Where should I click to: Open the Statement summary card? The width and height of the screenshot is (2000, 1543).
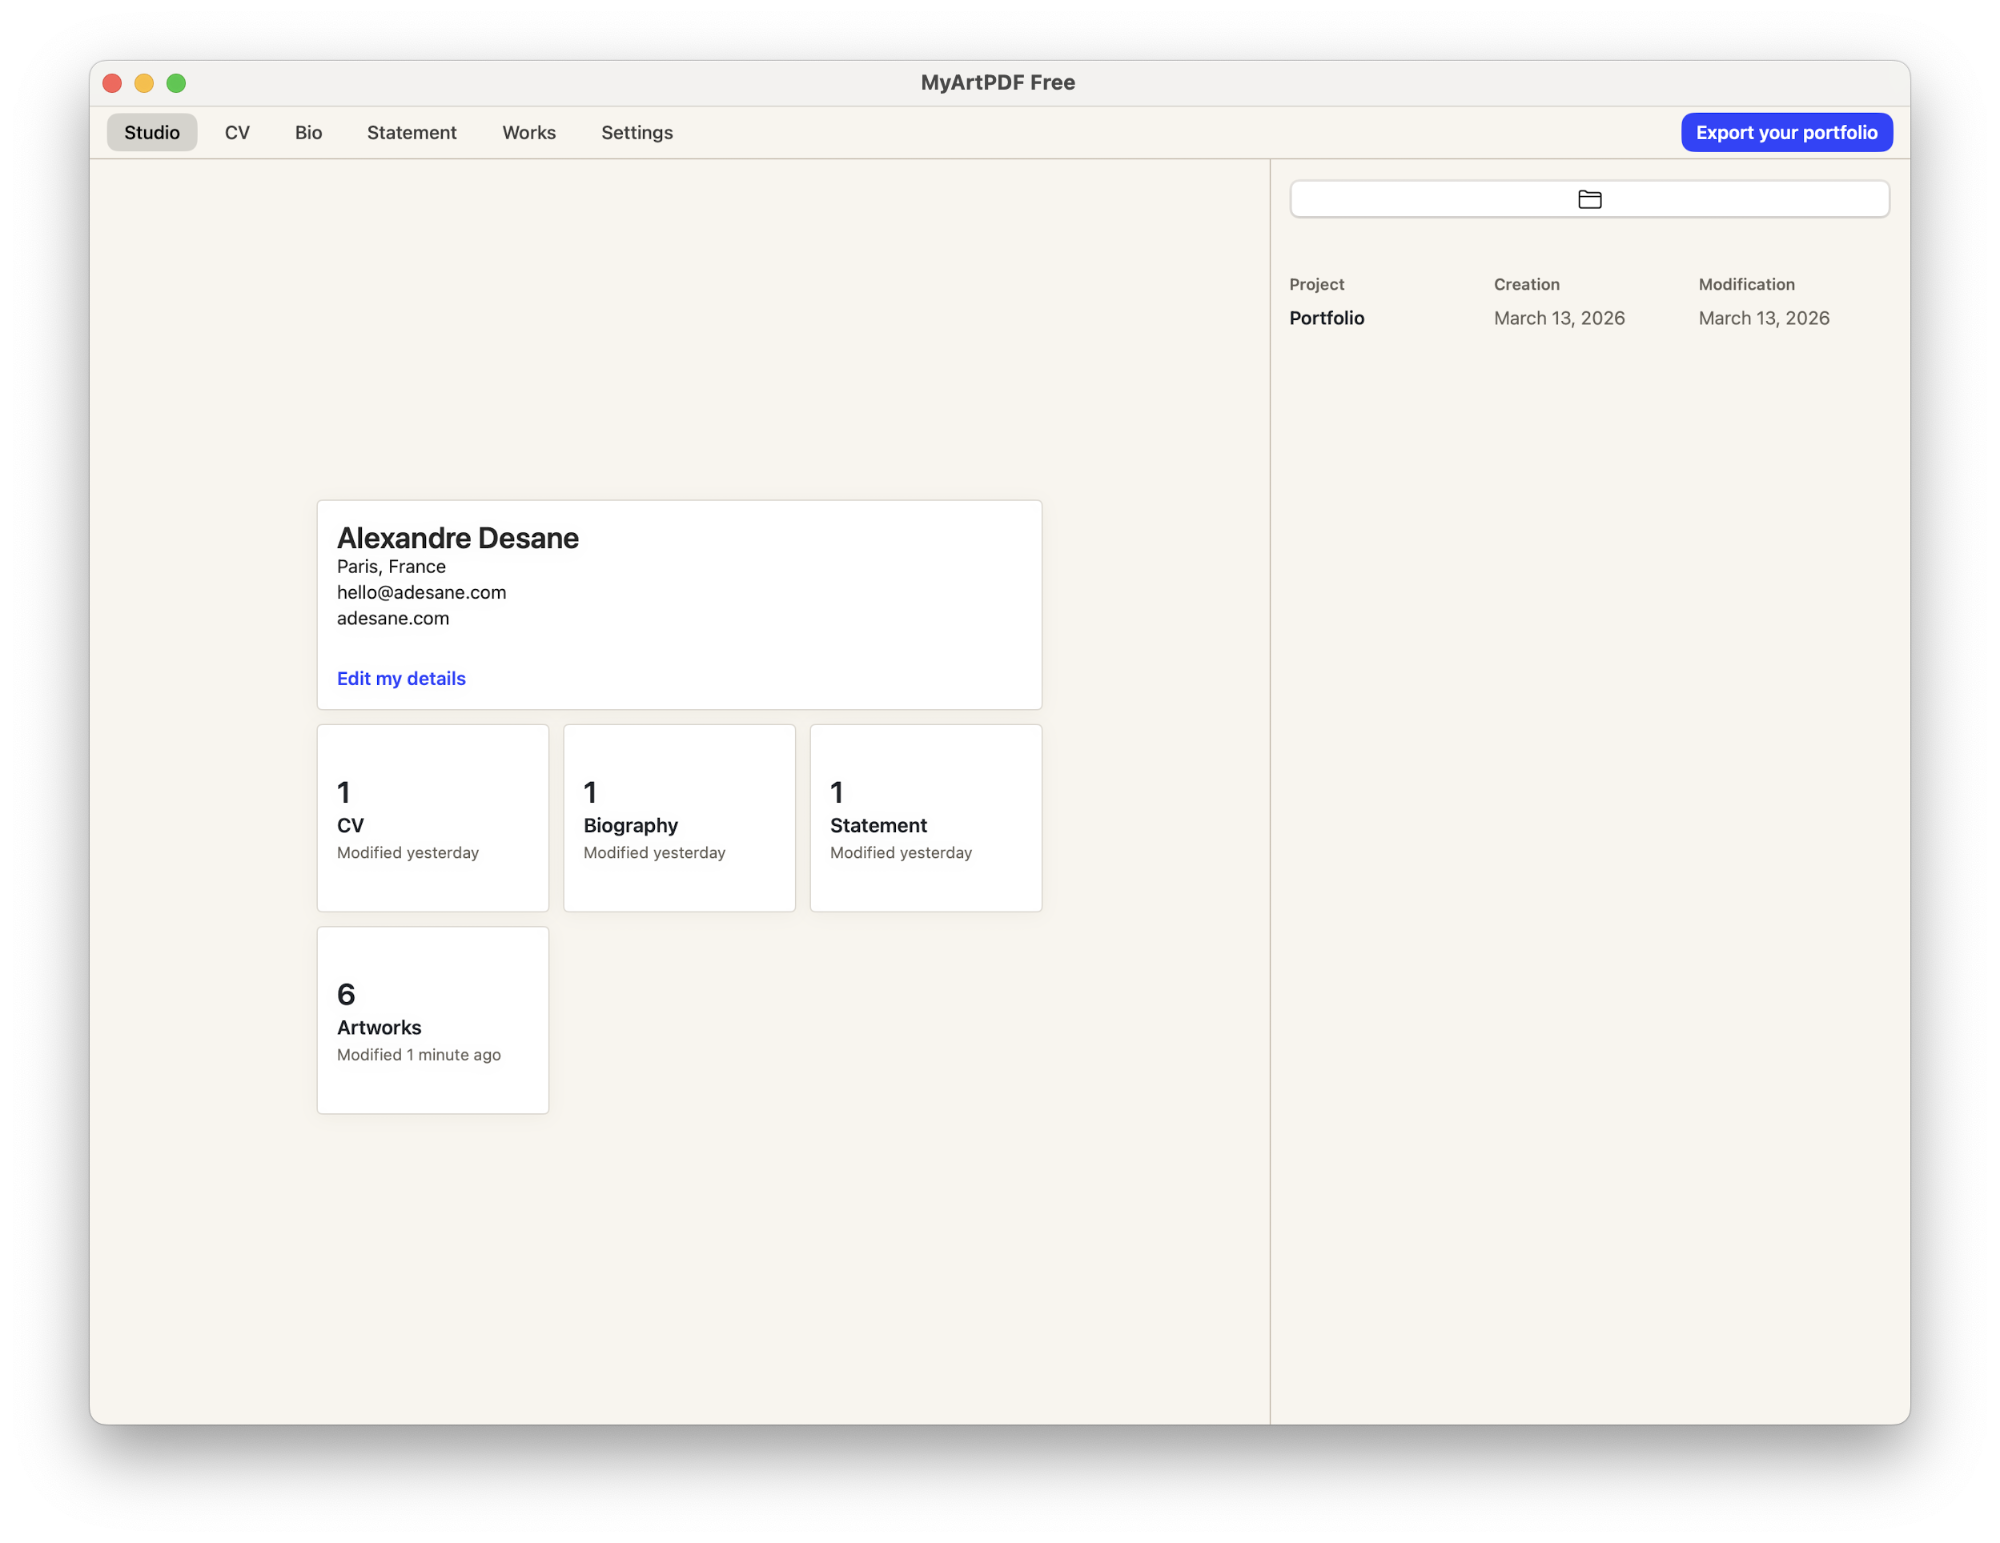tap(925, 817)
